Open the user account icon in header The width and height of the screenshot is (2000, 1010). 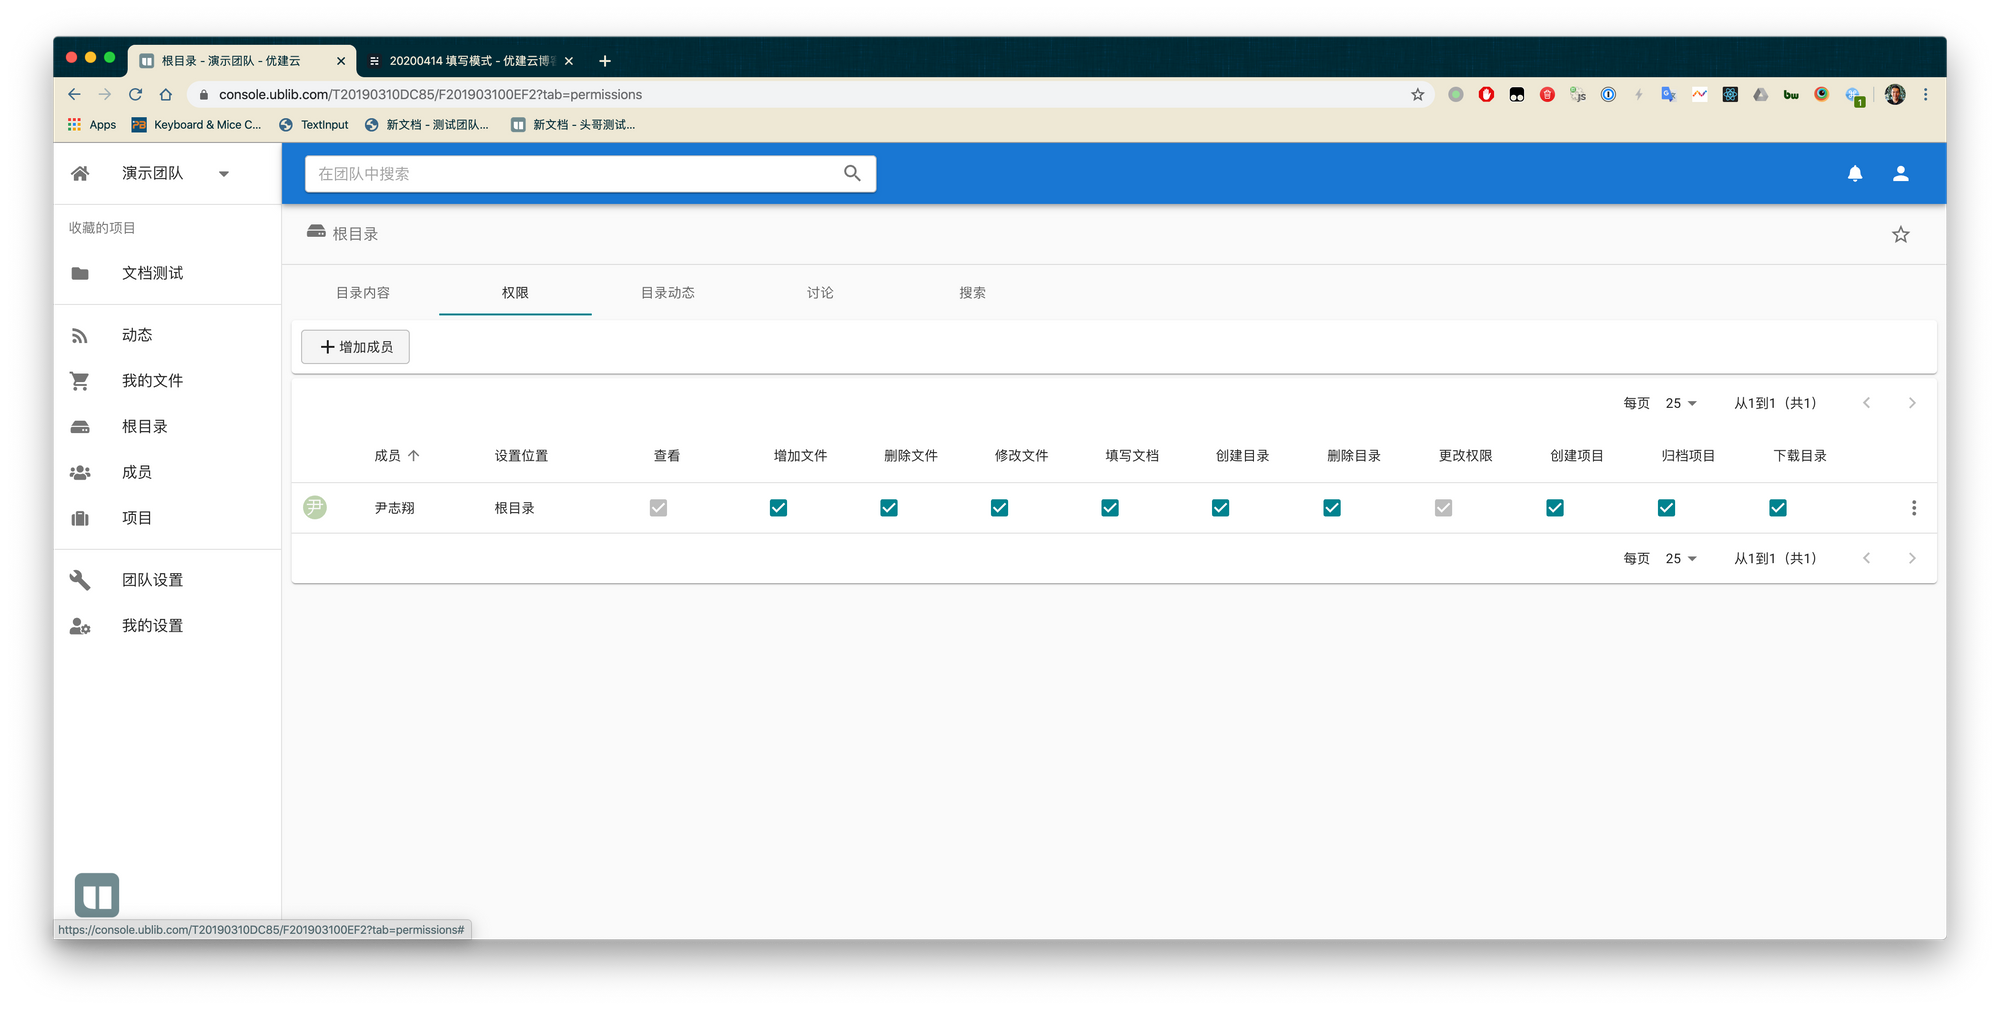click(1900, 174)
